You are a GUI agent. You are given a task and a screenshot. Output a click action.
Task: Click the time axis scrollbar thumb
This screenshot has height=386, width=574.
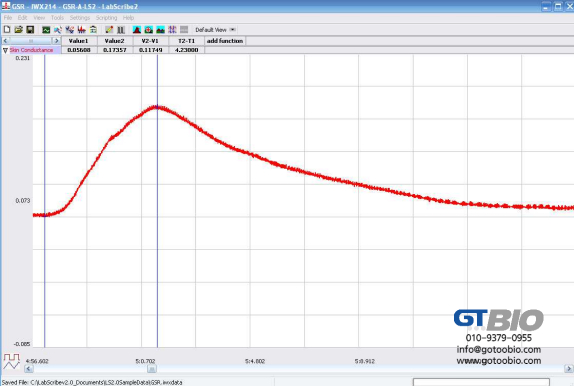pyautogui.click(x=152, y=369)
